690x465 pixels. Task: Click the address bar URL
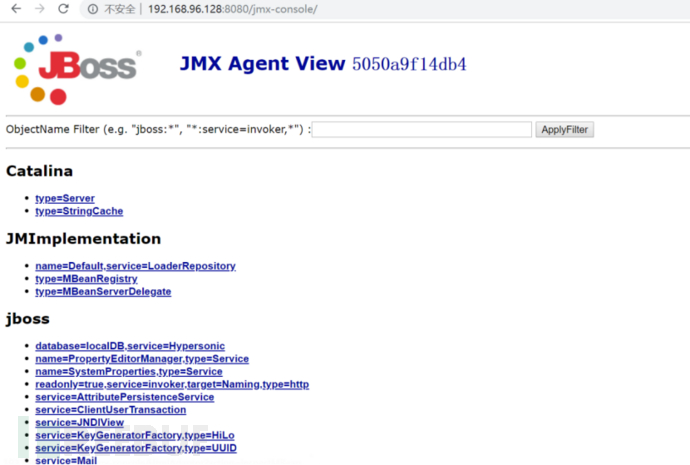[x=232, y=9]
